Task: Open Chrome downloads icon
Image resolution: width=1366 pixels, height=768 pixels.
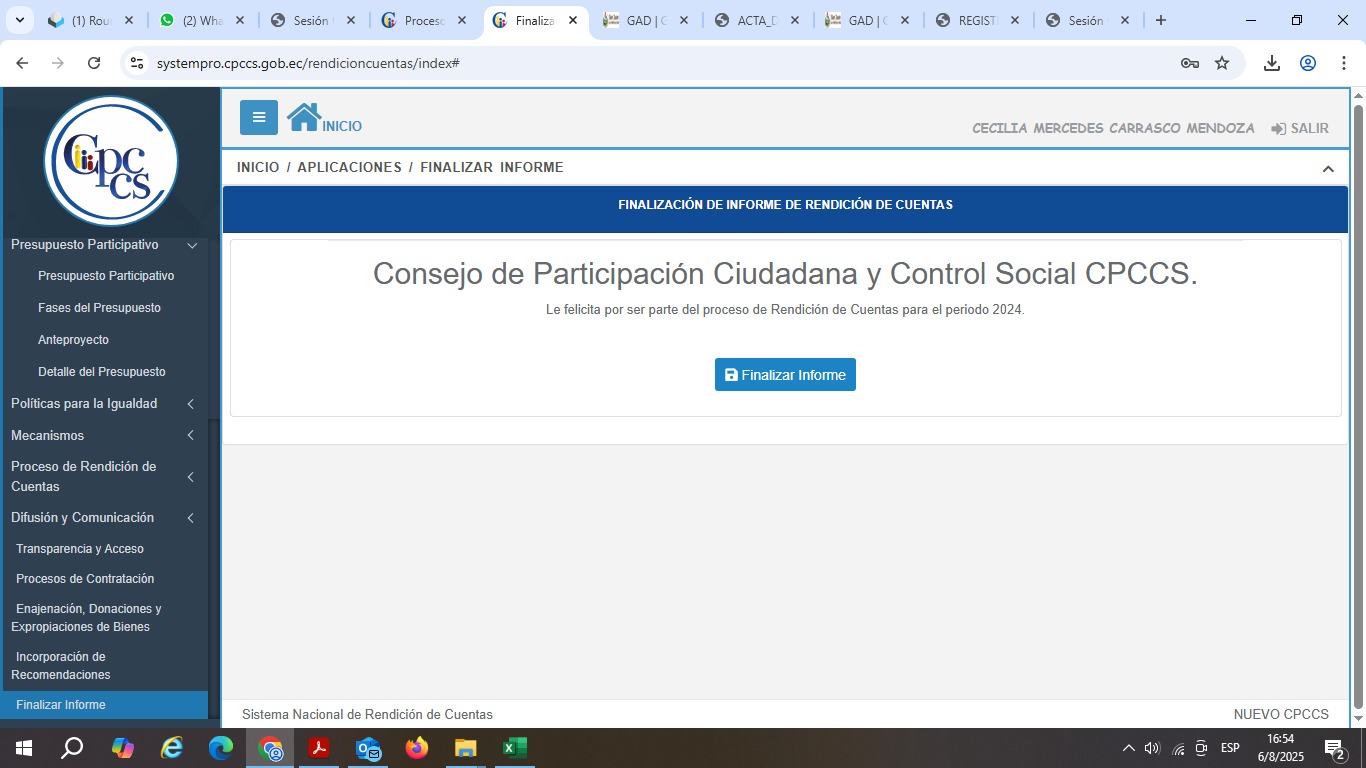Action: (x=1271, y=63)
